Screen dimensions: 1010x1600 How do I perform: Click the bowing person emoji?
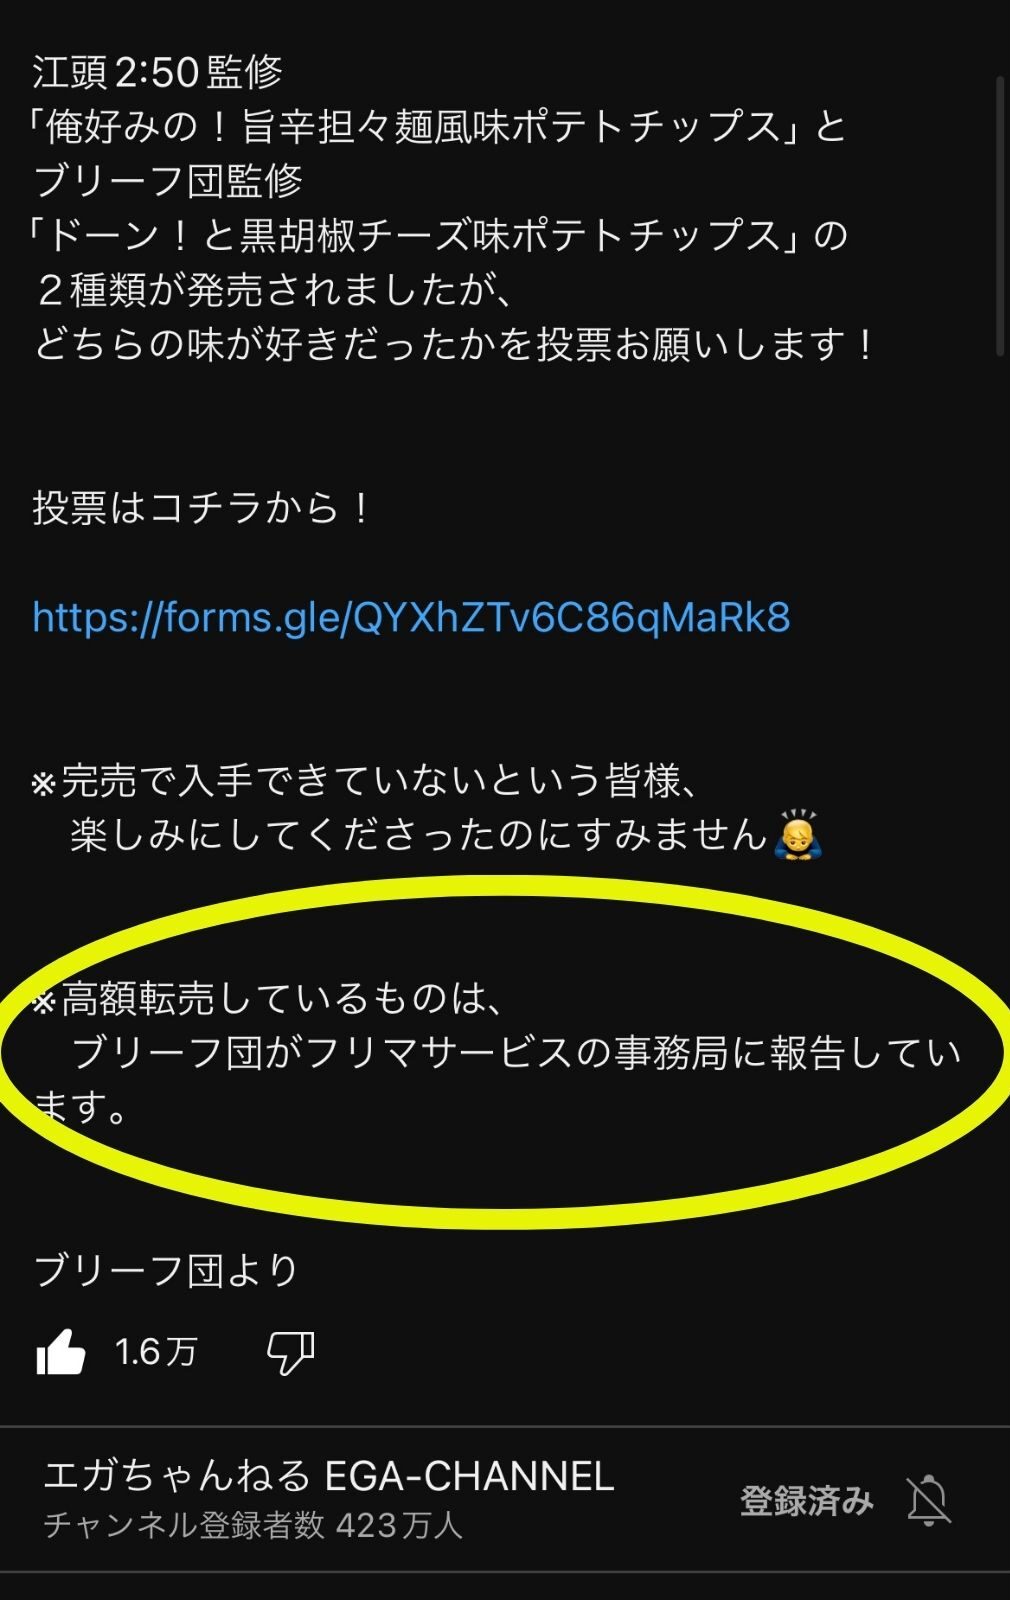coord(797,835)
